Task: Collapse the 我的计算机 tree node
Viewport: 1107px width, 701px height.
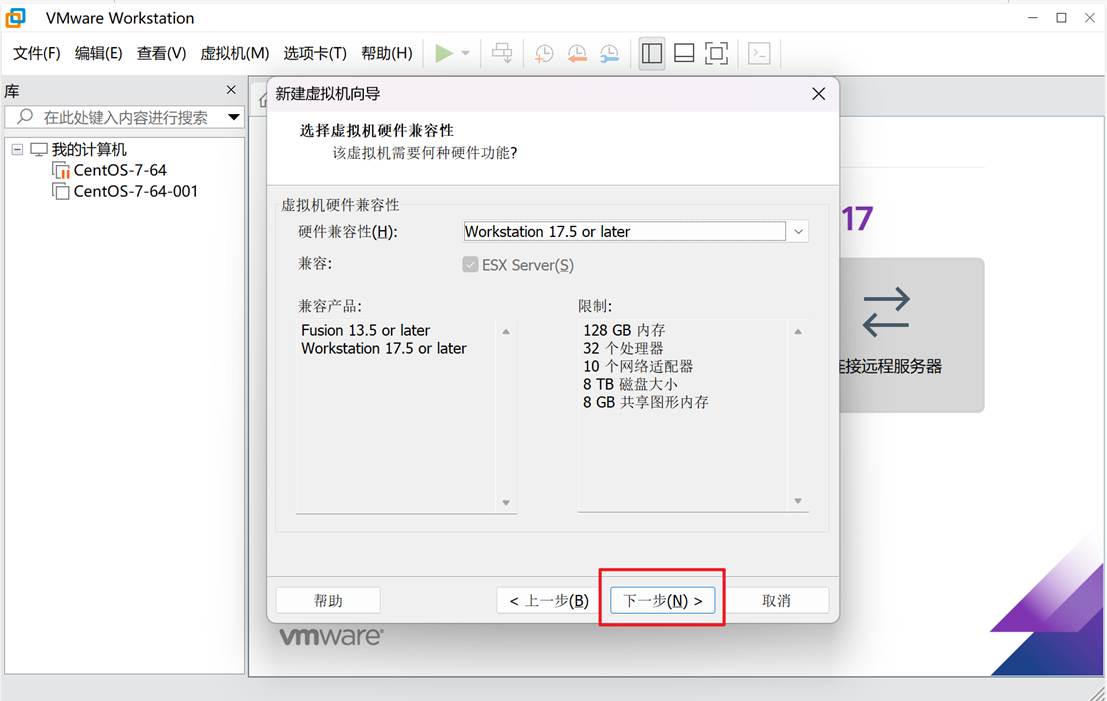Action: click(18, 150)
